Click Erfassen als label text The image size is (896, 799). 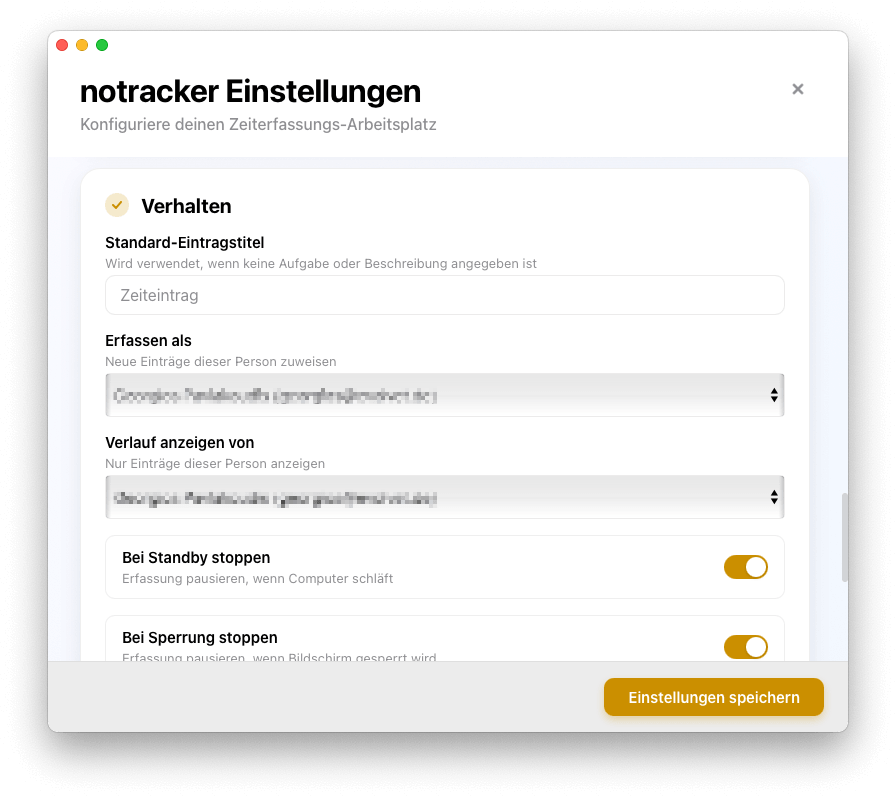[148, 341]
